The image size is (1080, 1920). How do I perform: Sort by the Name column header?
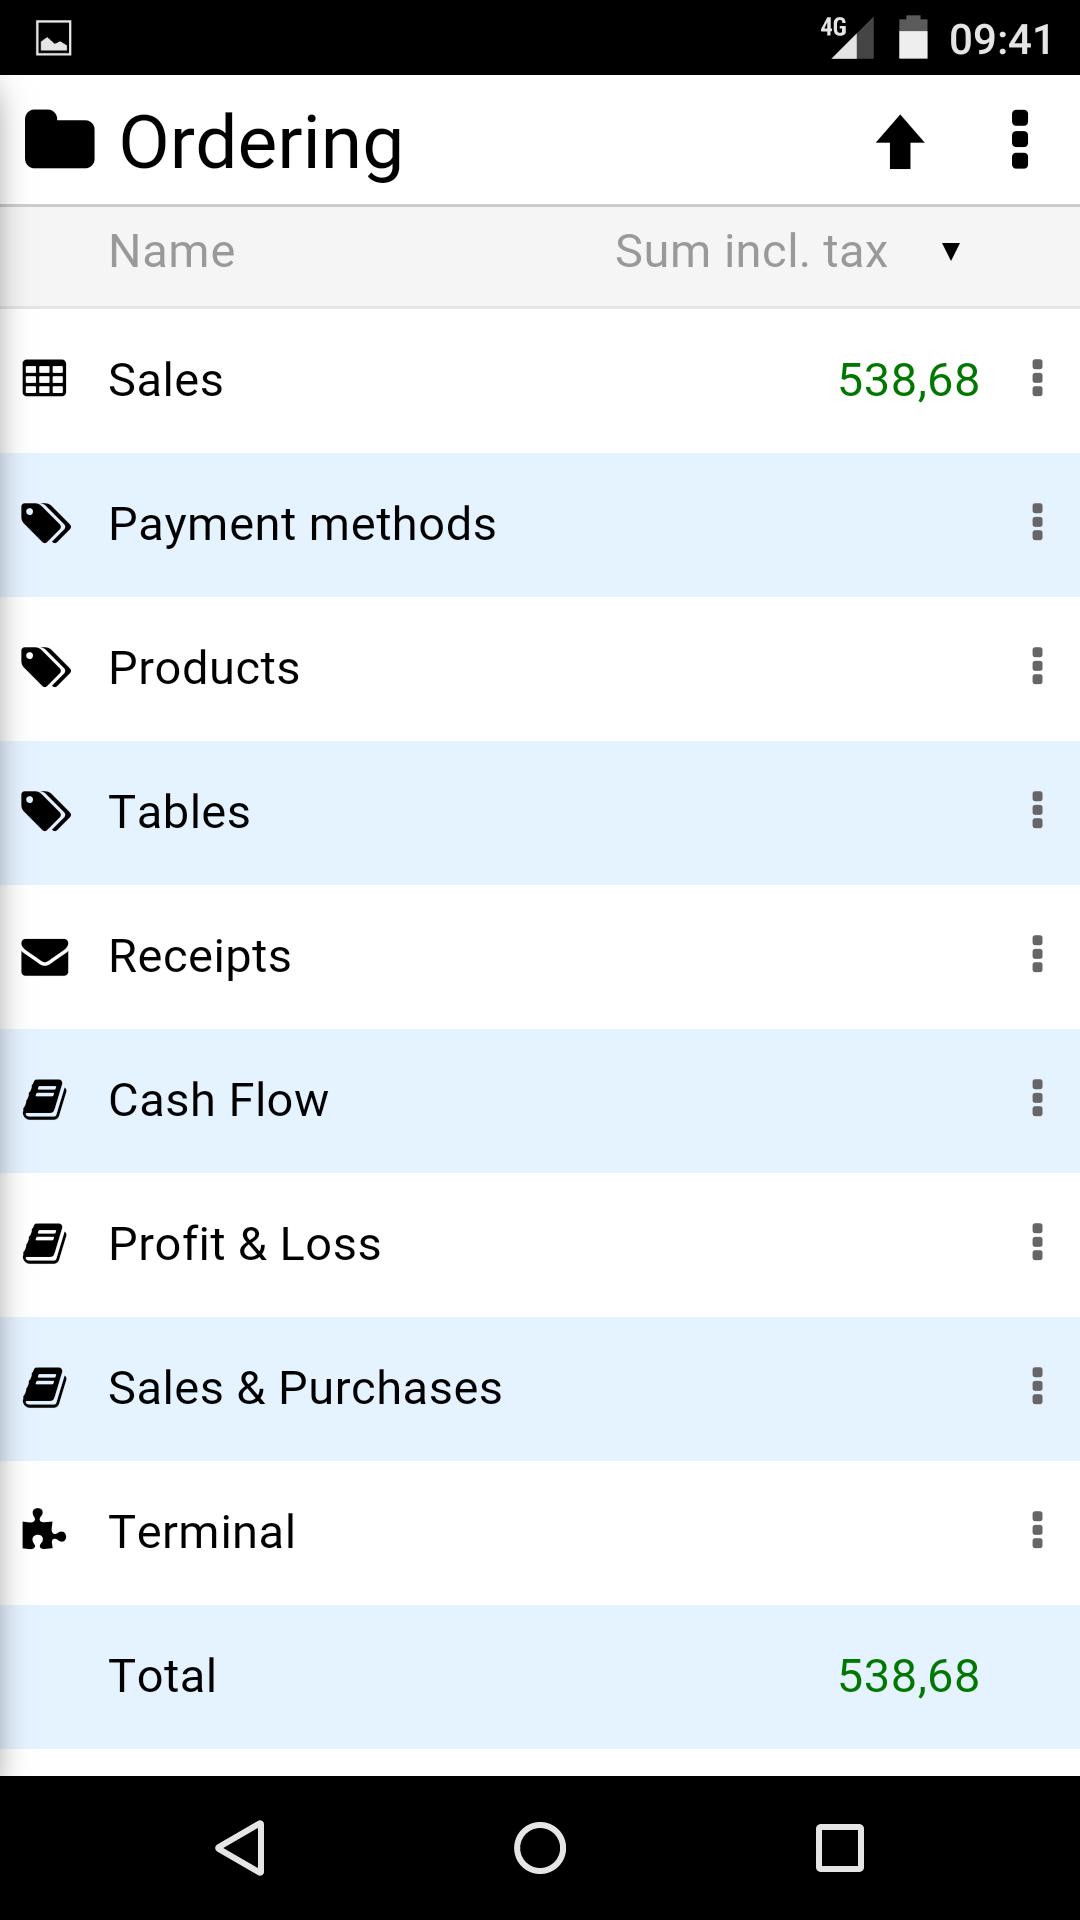(x=172, y=251)
